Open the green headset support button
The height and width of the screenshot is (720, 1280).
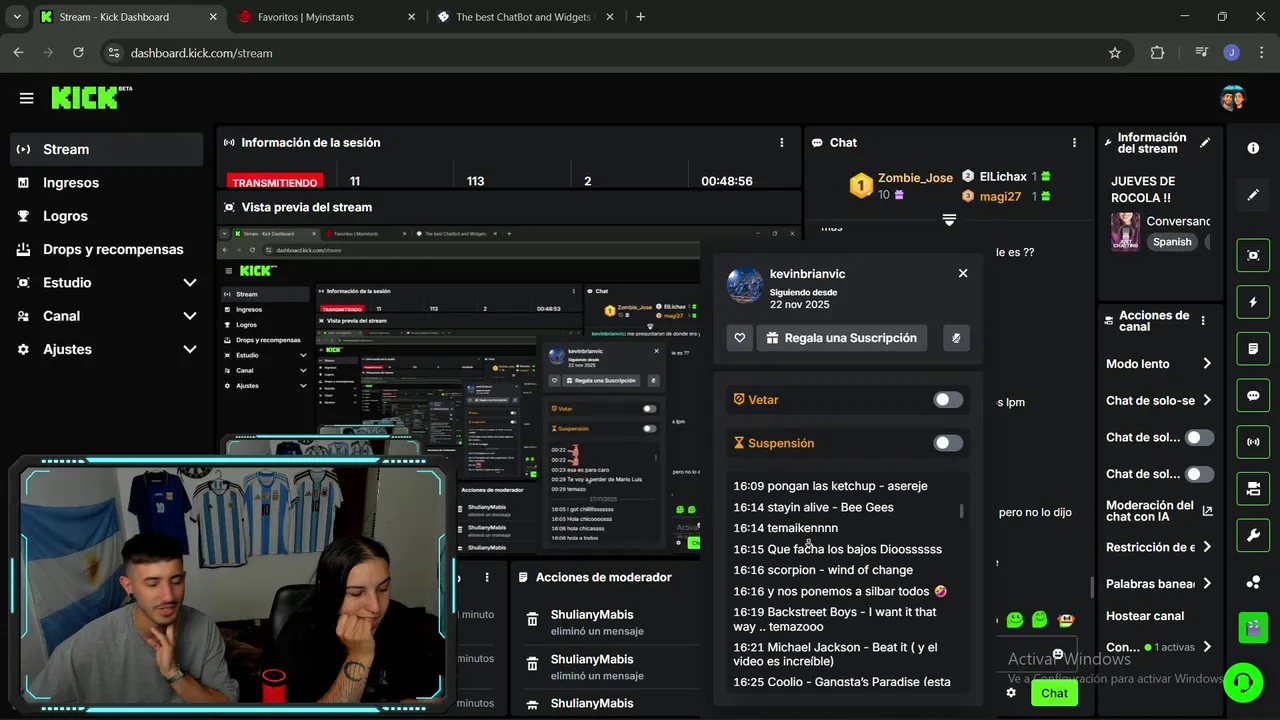coord(1243,682)
